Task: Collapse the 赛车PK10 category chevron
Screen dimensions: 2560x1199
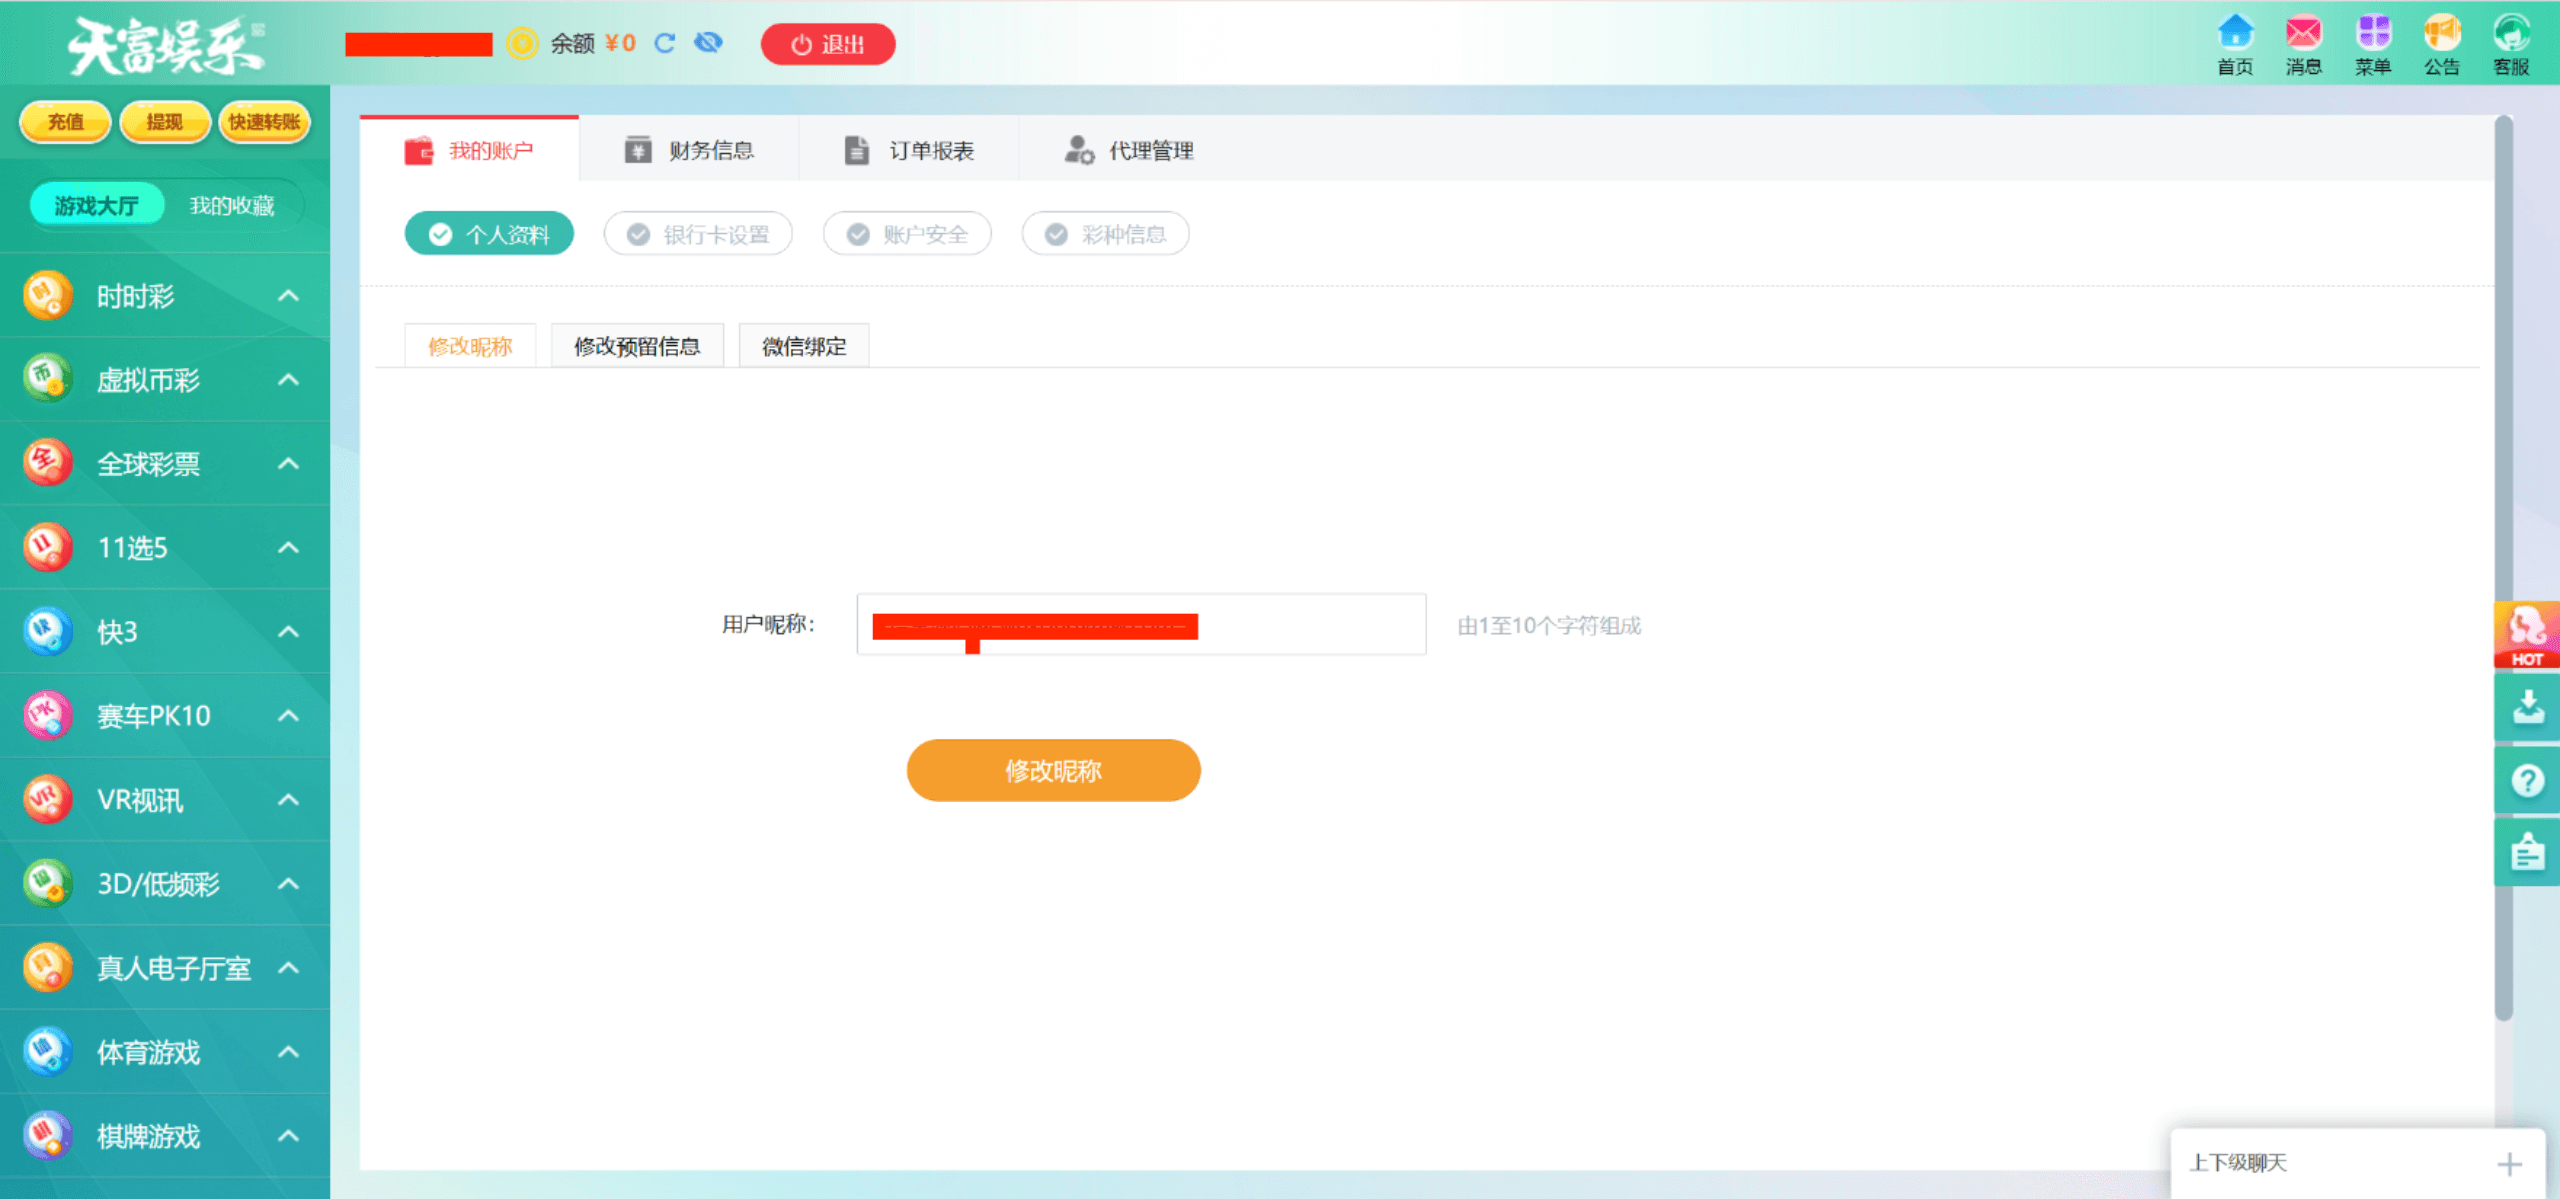Action: [x=288, y=716]
